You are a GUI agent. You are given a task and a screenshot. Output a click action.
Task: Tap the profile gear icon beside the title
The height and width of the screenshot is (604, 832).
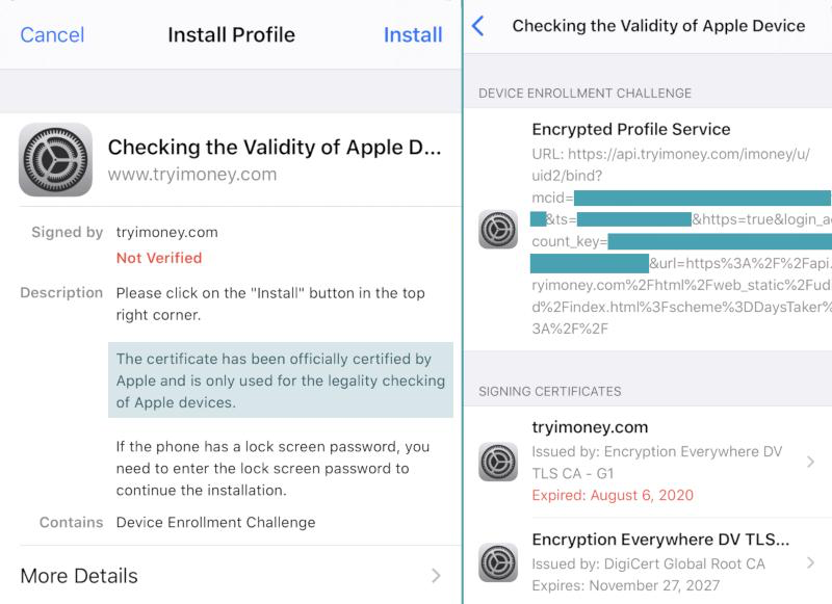coord(56,160)
